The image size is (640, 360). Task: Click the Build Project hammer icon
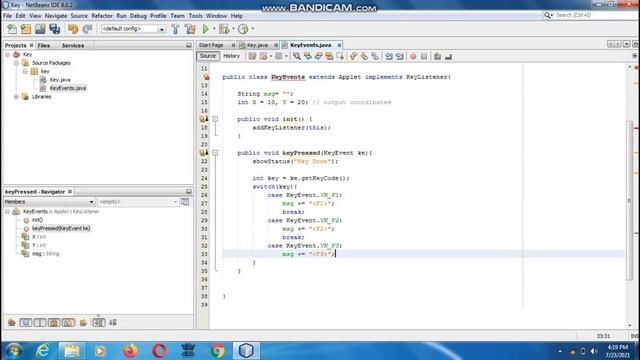point(175,29)
